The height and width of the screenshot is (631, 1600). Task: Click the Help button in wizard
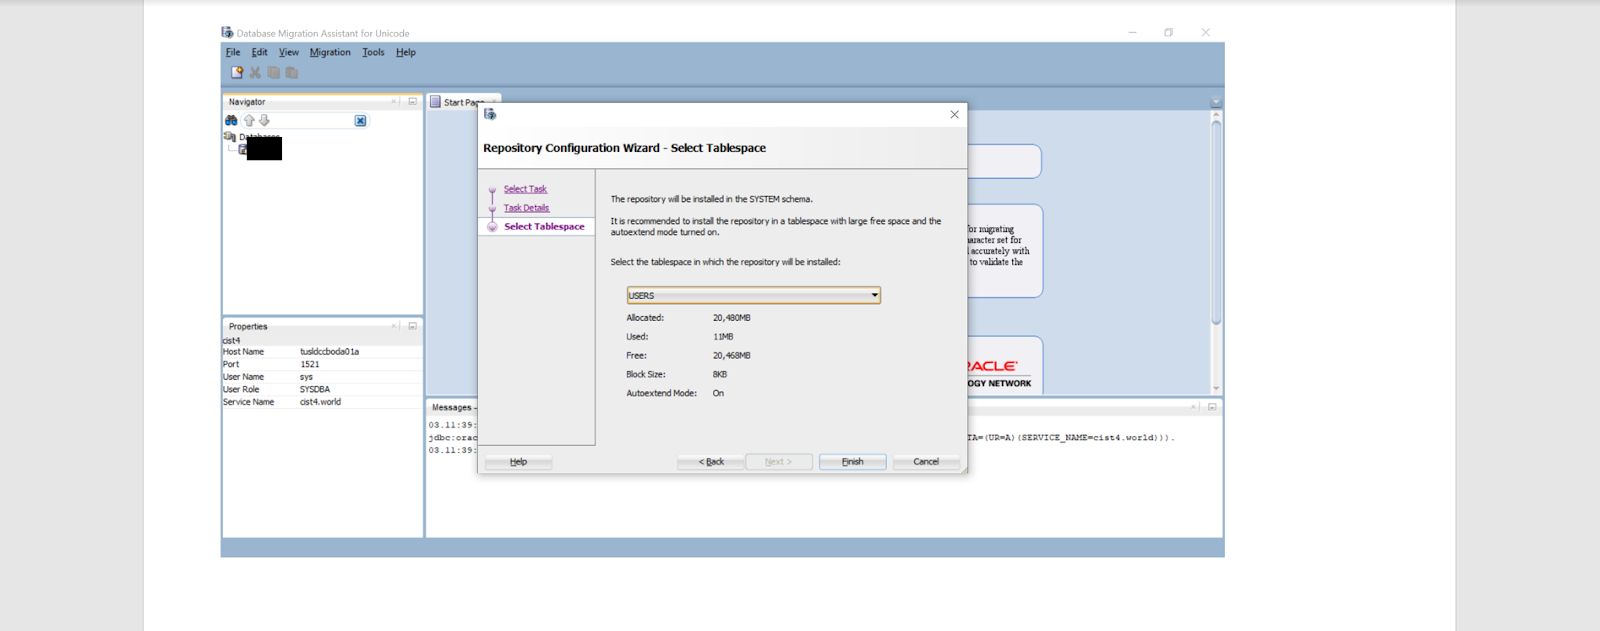coord(518,462)
